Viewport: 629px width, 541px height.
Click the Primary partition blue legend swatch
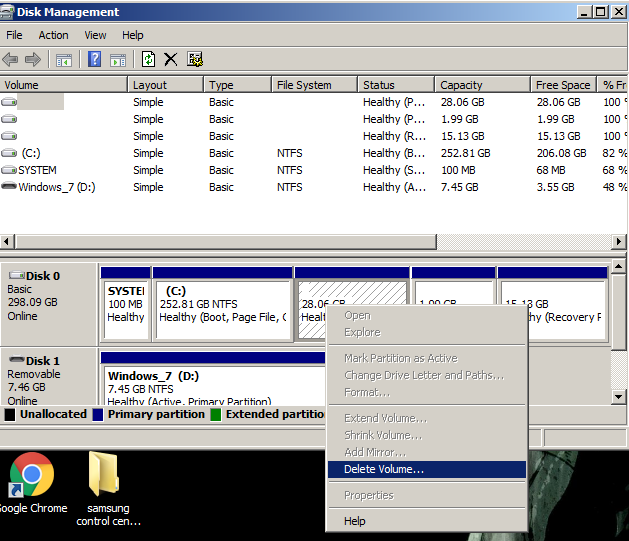(x=97, y=415)
